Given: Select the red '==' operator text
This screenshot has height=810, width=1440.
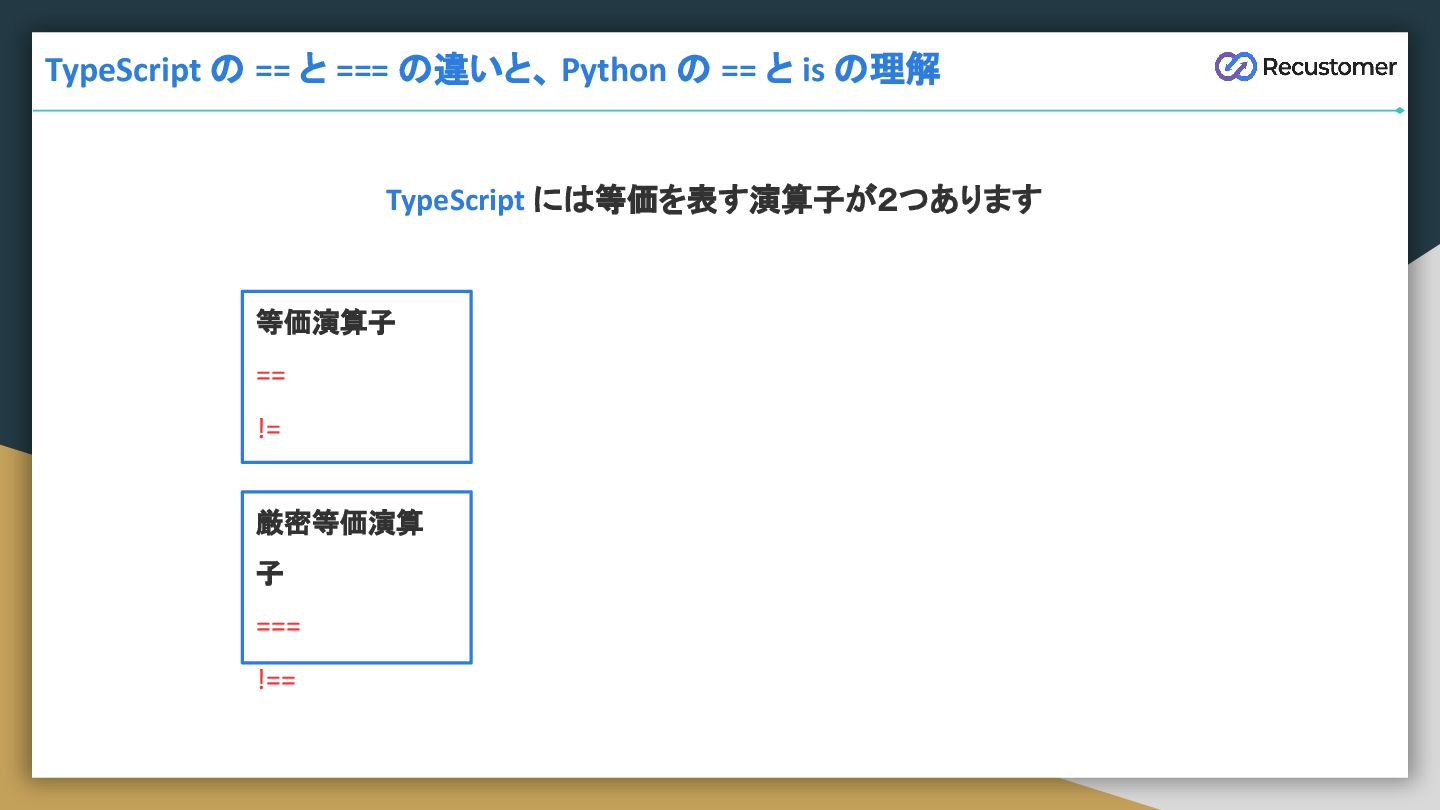Looking at the screenshot, I should tap(271, 376).
